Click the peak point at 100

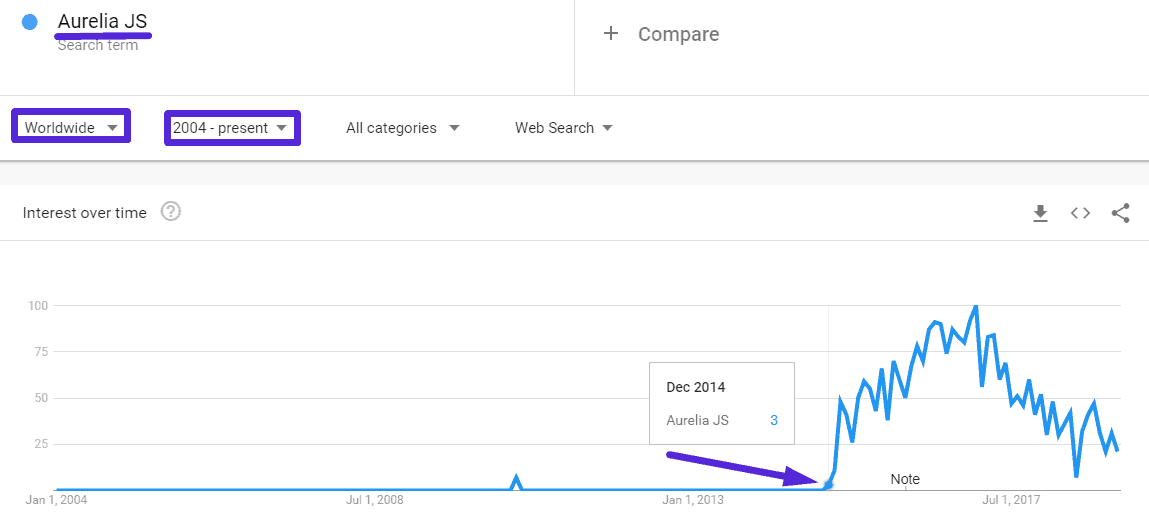pyautogui.click(x=975, y=306)
